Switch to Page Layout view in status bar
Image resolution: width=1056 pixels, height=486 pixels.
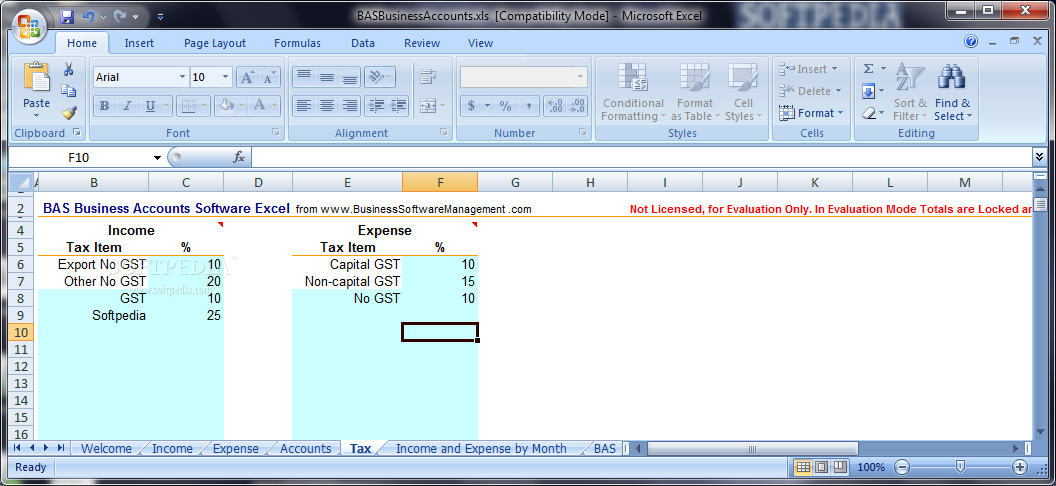click(822, 467)
